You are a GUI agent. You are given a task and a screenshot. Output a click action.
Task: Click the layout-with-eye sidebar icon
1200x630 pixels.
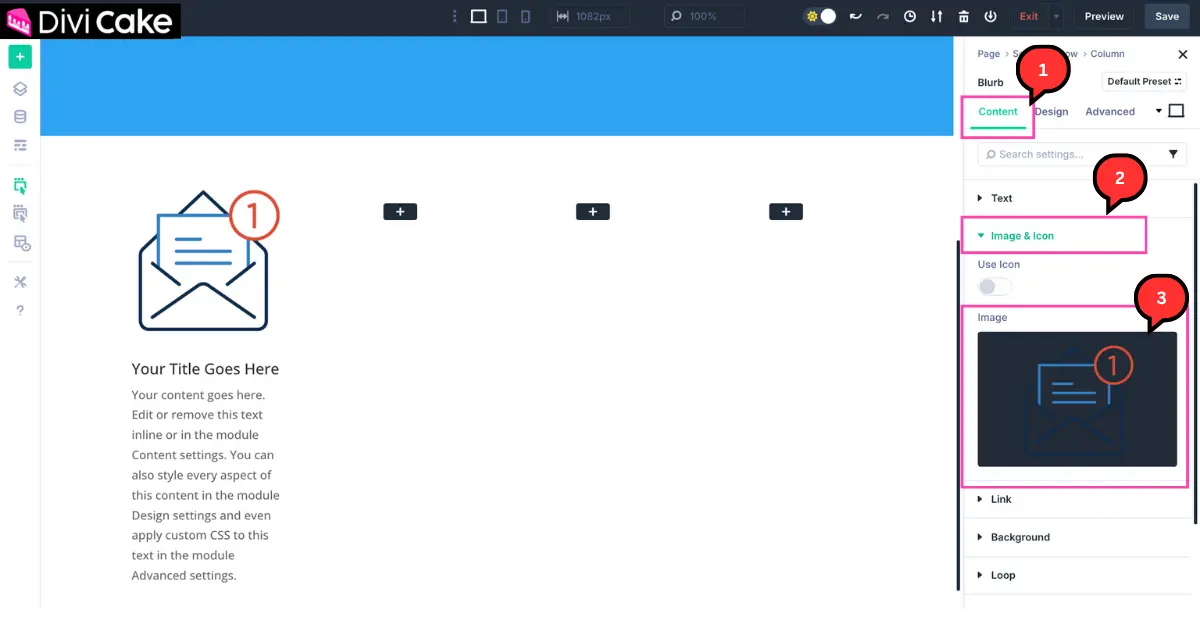coord(21,243)
